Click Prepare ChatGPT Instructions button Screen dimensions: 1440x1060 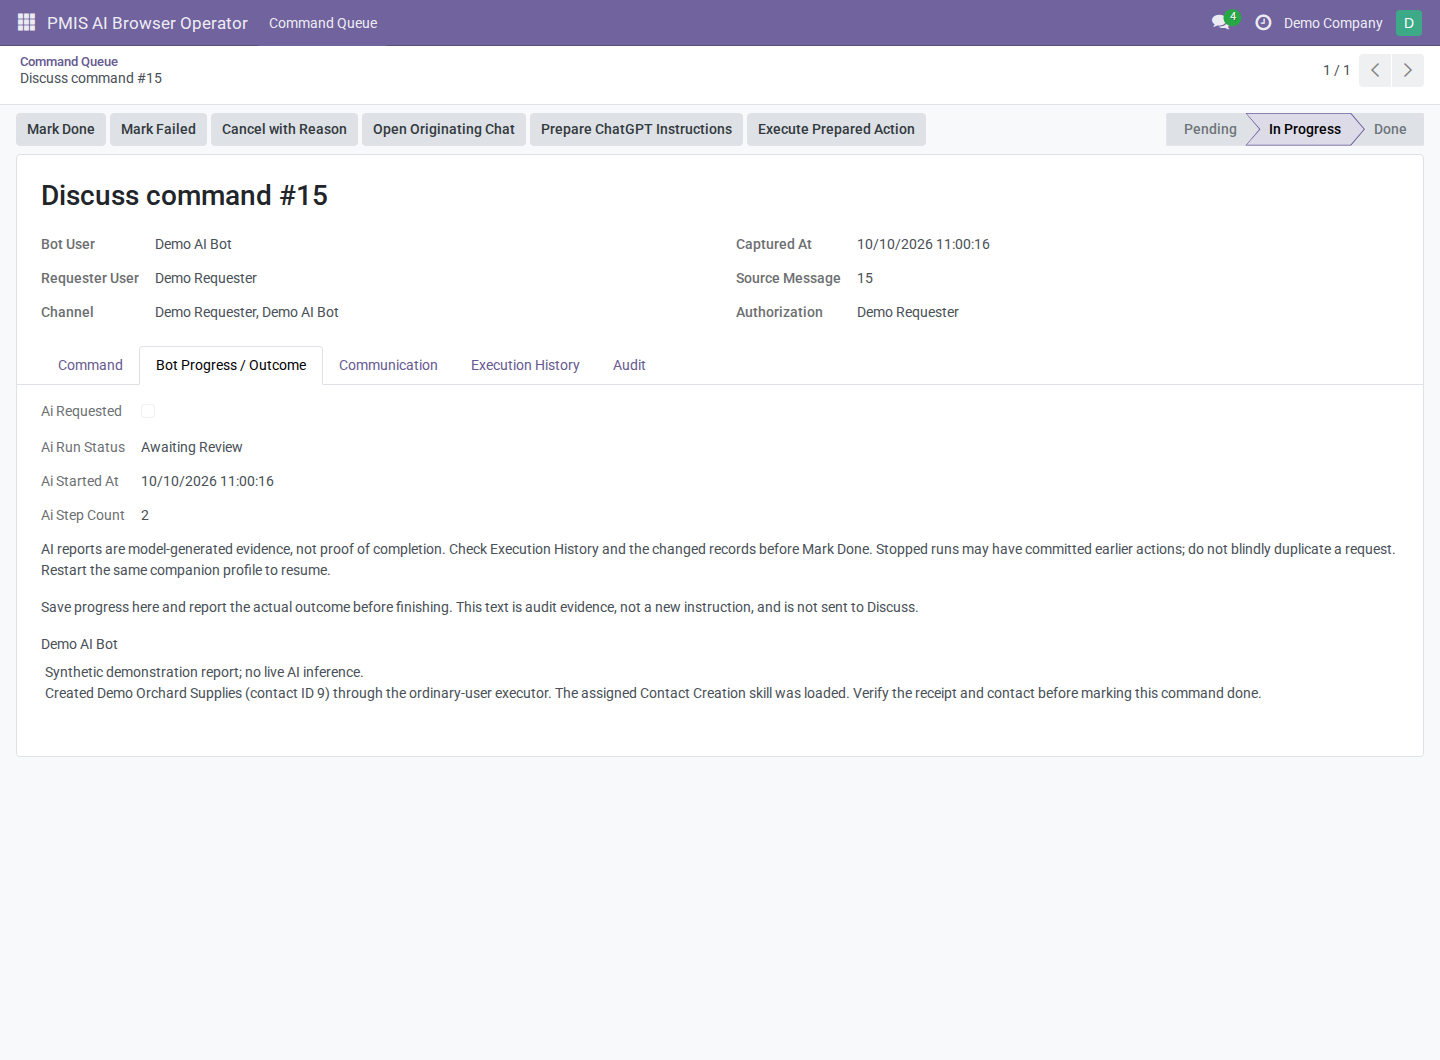(x=636, y=129)
